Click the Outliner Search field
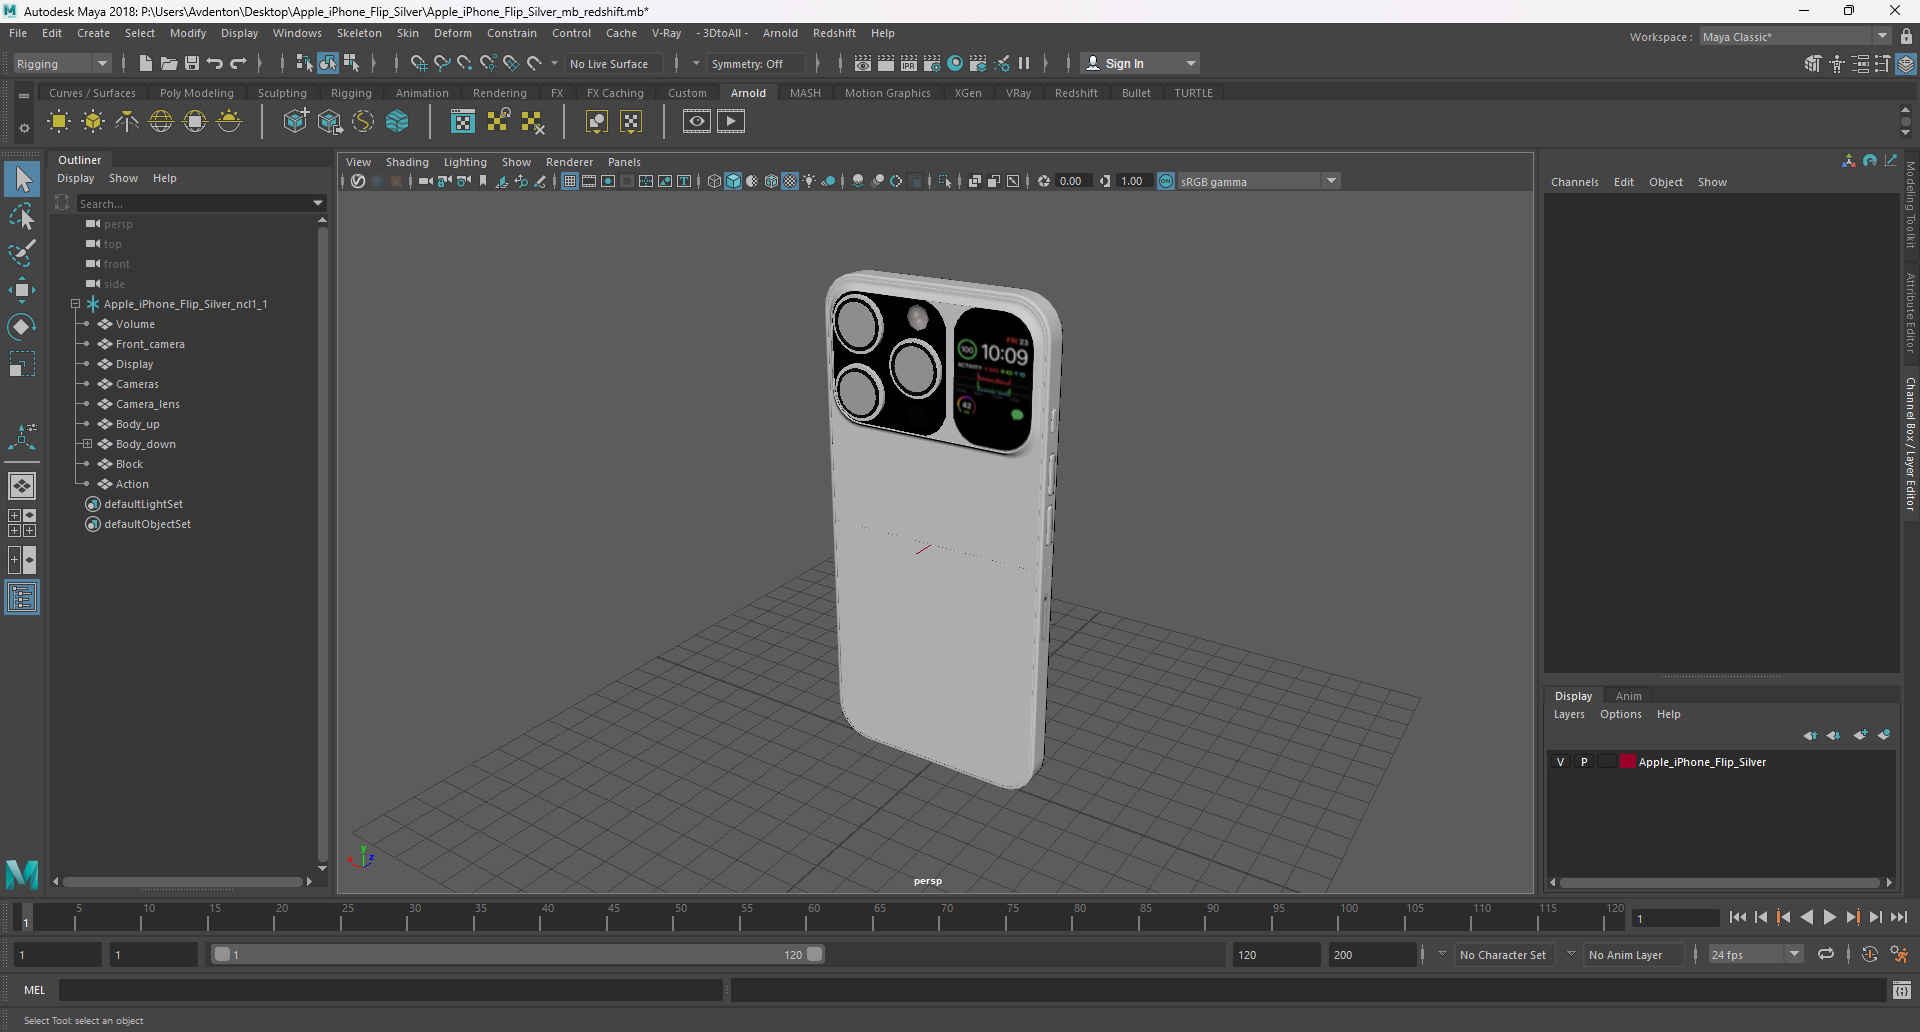Image resolution: width=1920 pixels, height=1032 pixels. [x=195, y=203]
